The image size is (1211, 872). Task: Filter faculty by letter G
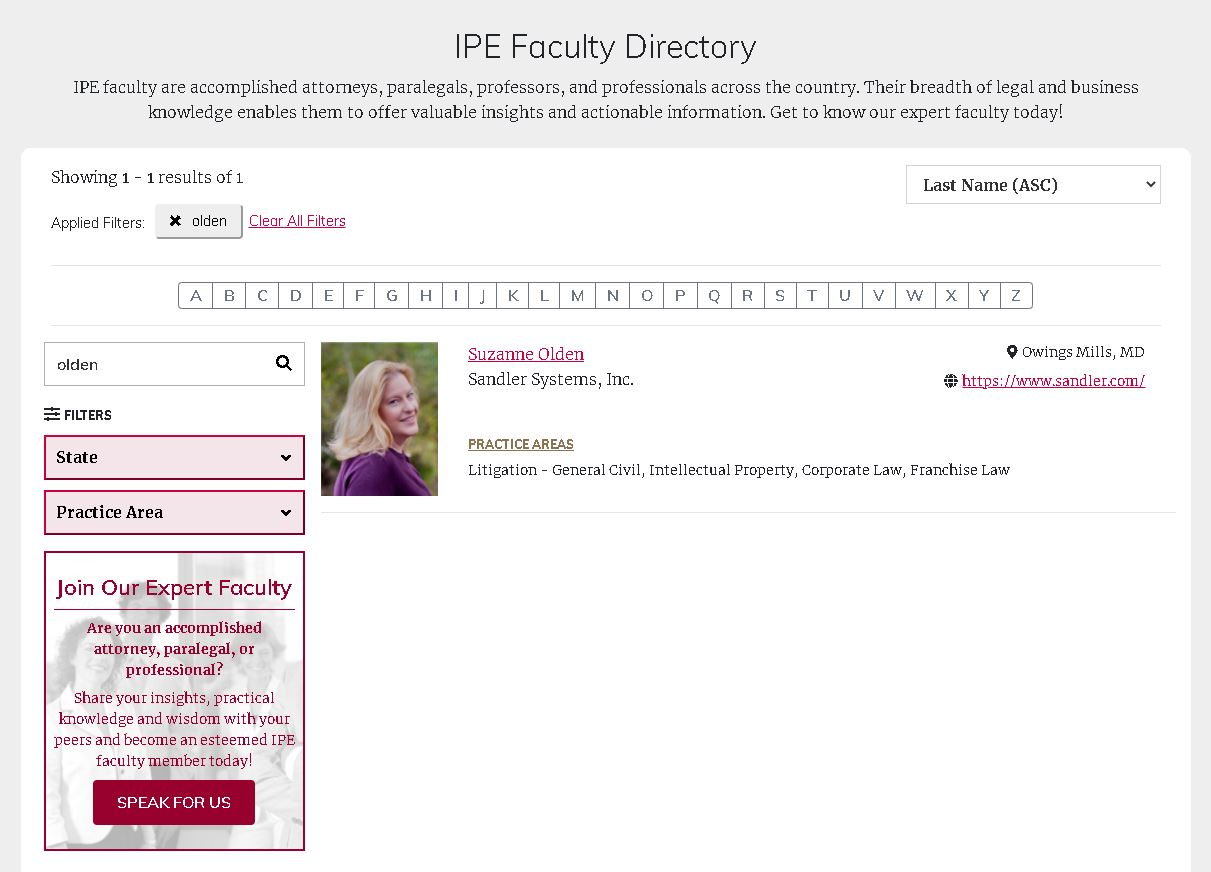(x=392, y=296)
